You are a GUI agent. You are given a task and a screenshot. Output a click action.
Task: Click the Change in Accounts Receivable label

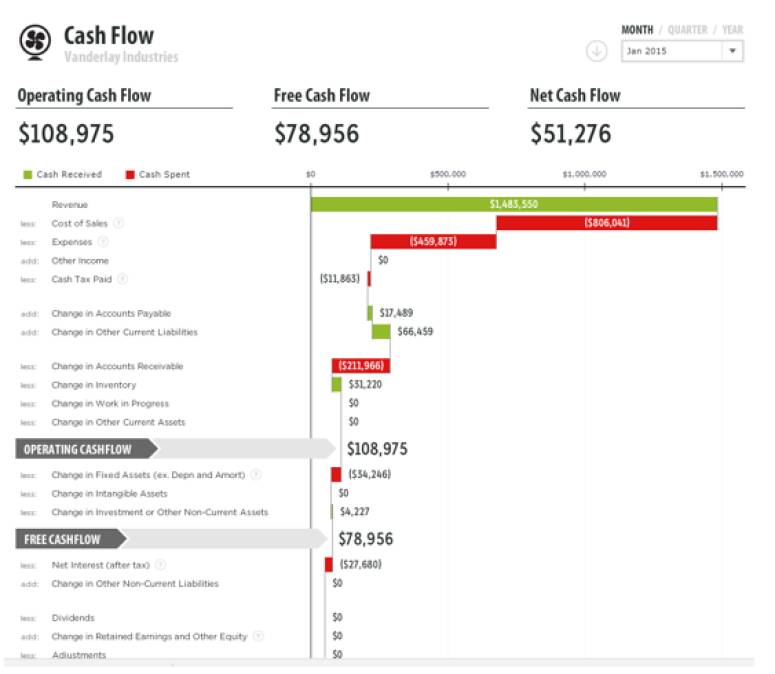click(x=117, y=366)
